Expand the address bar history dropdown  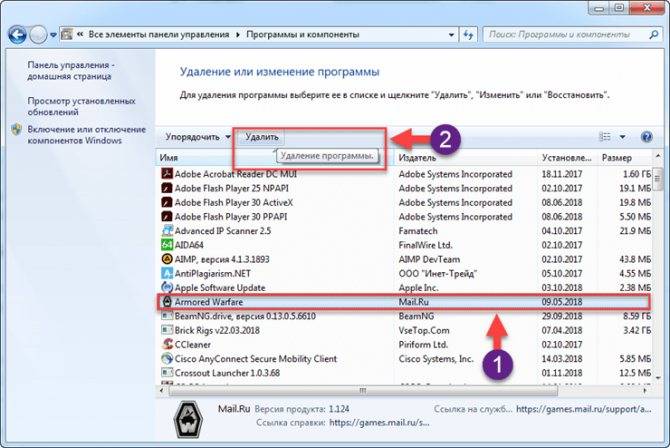coord(451,35)
